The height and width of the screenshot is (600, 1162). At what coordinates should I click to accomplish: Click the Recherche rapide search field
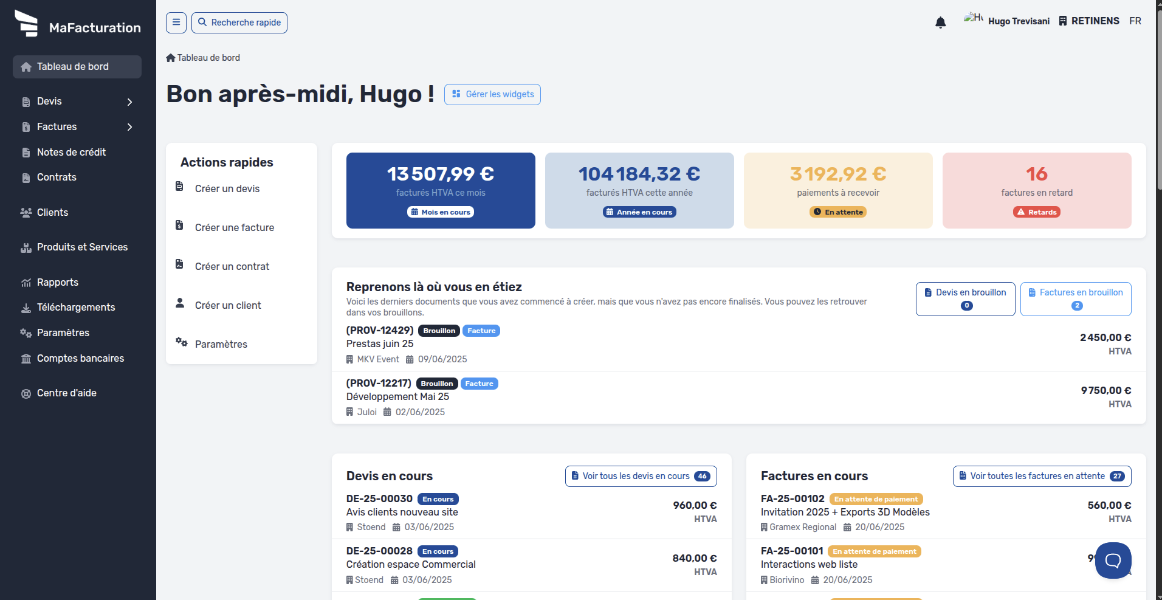(239, 23)
